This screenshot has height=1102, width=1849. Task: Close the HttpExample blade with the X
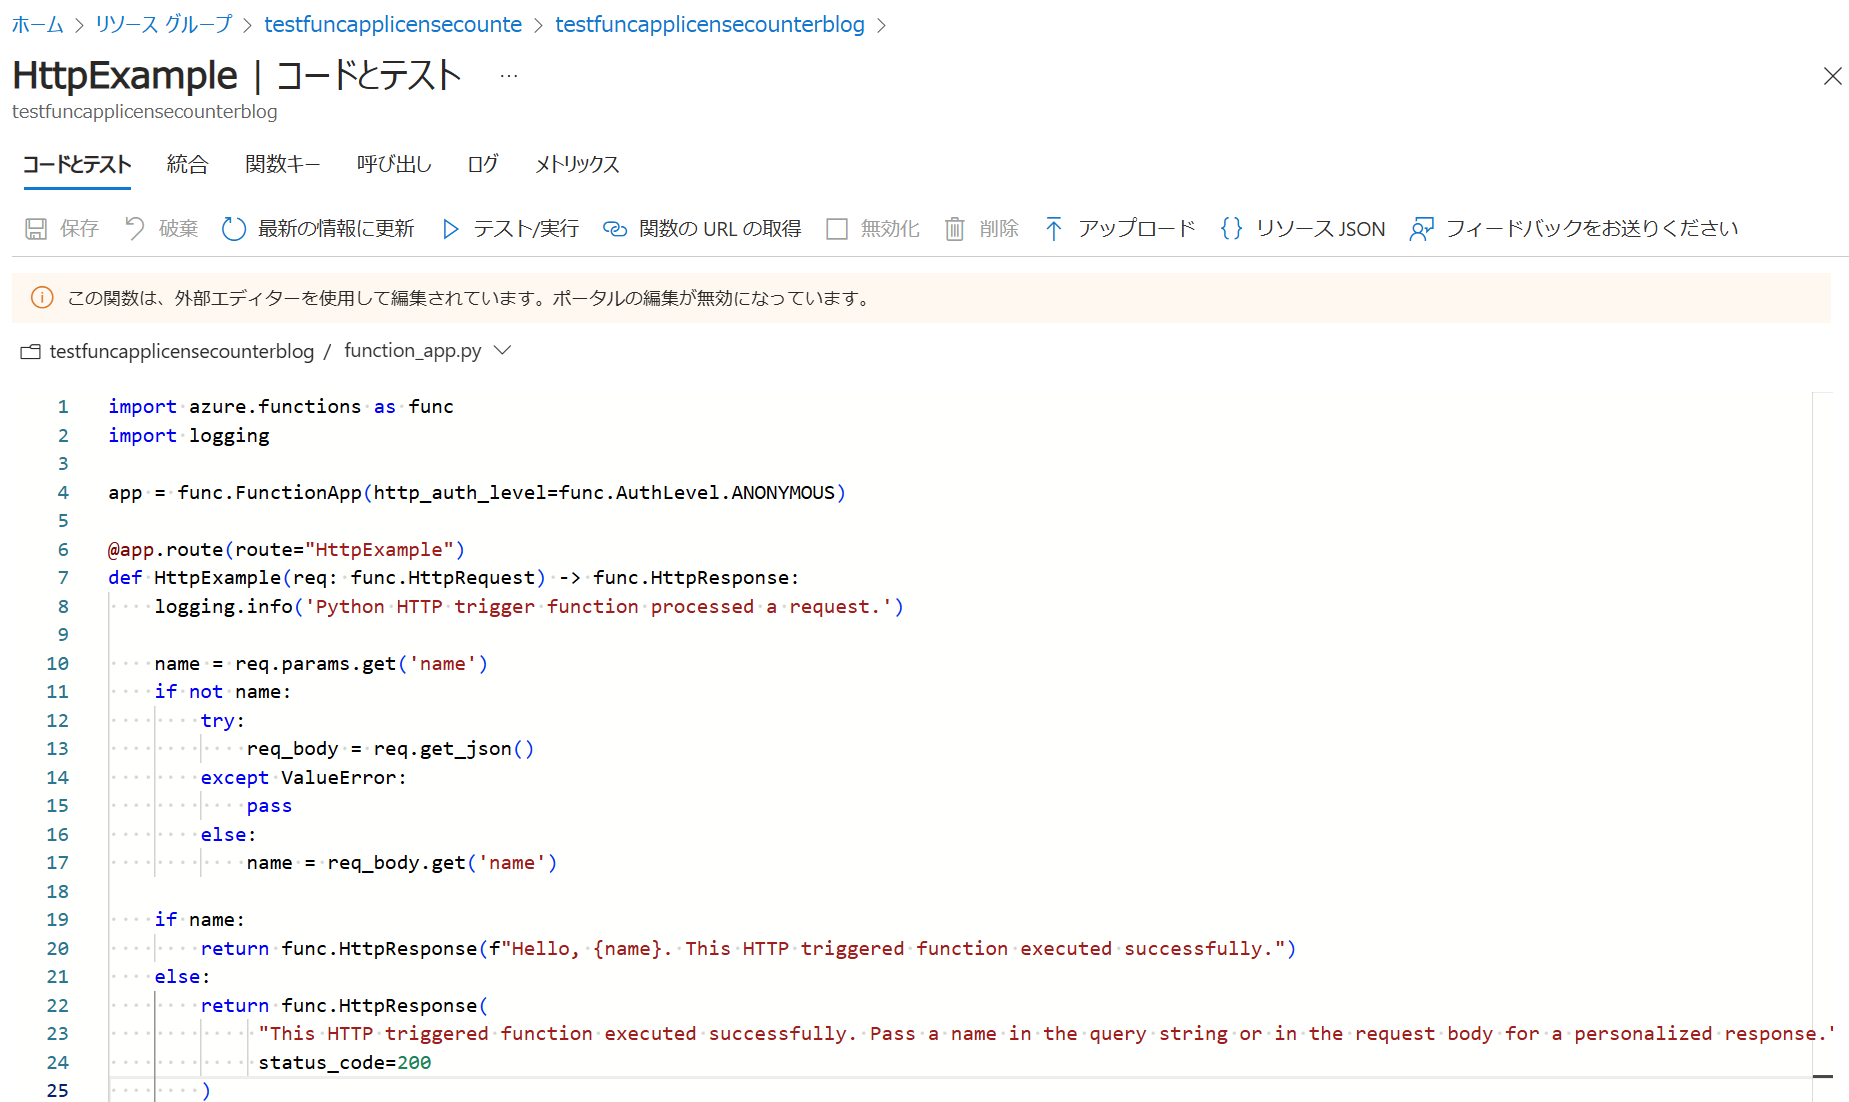coord(1832,76)
